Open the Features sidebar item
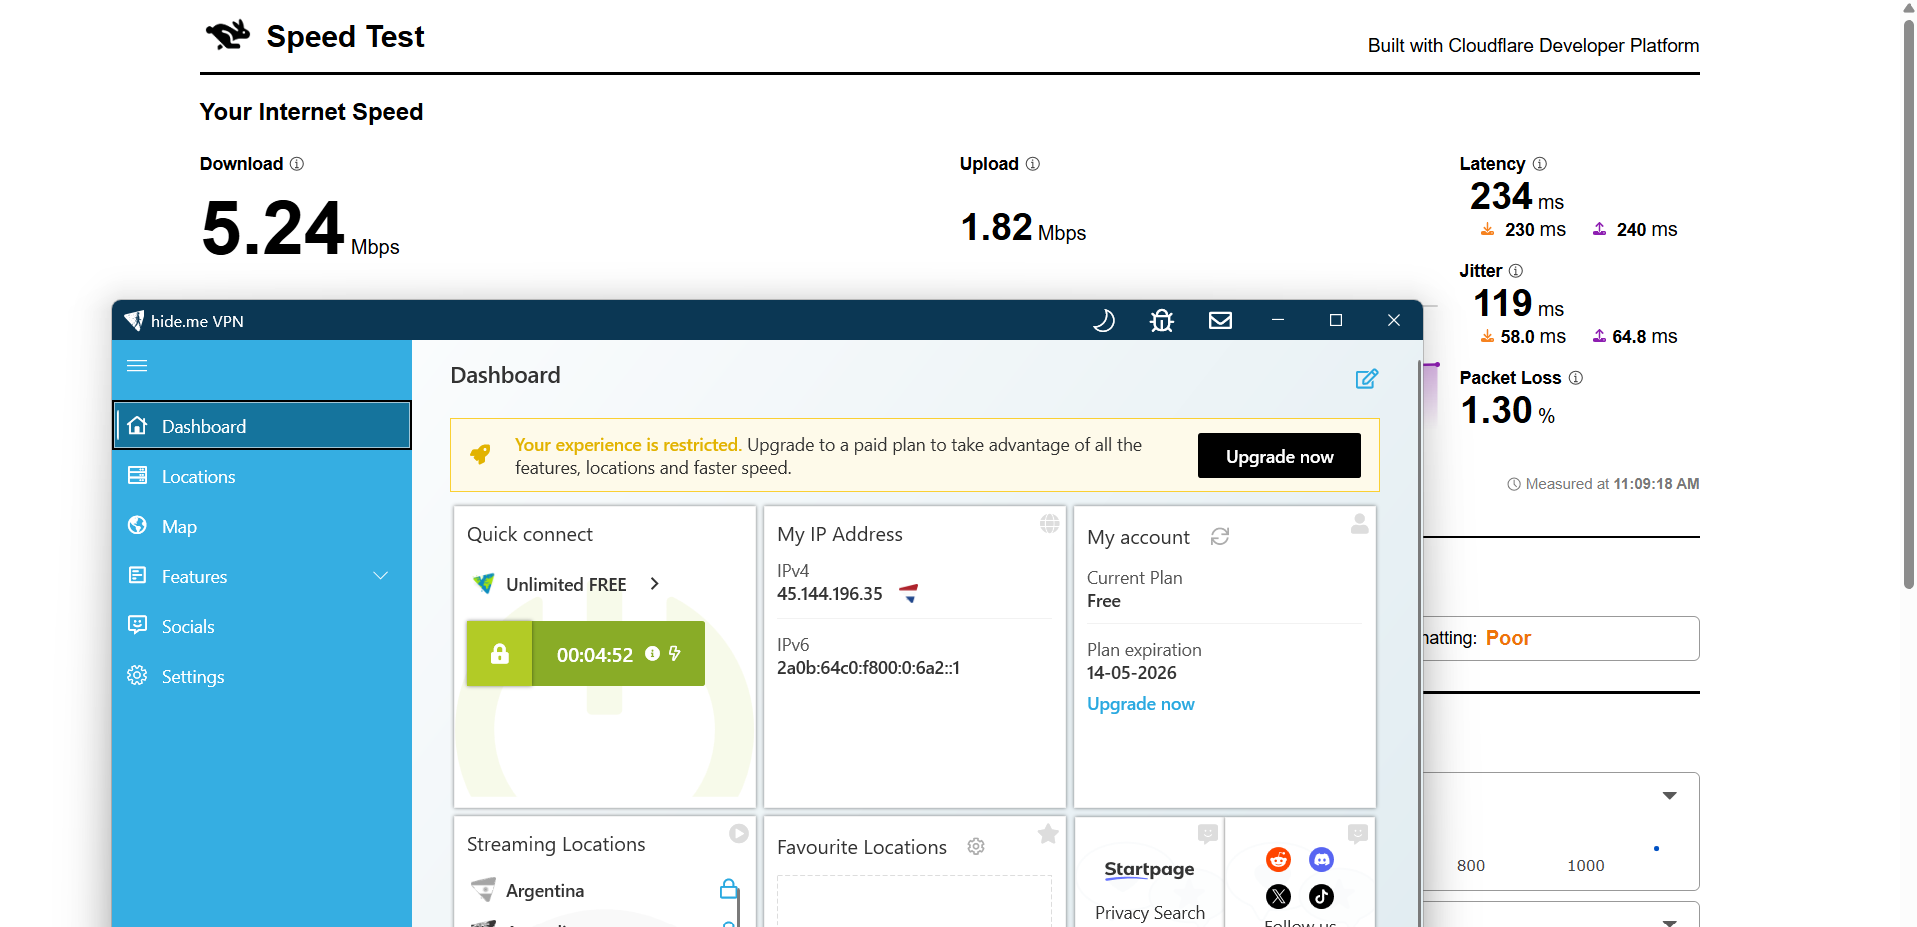 click(x=262, y=576)
